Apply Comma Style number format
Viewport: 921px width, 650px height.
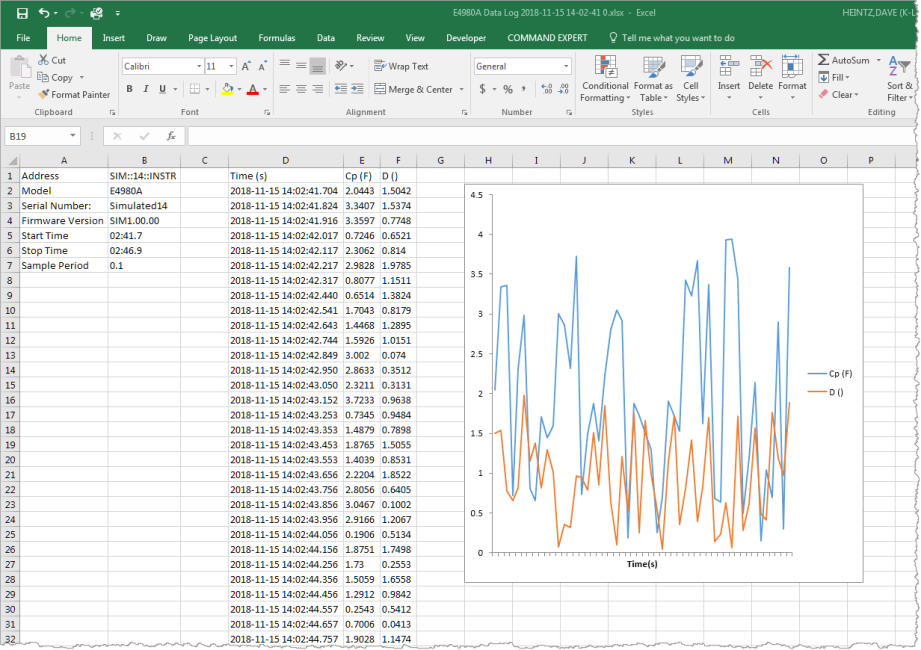pyautogui.click(x=523, y=89)
